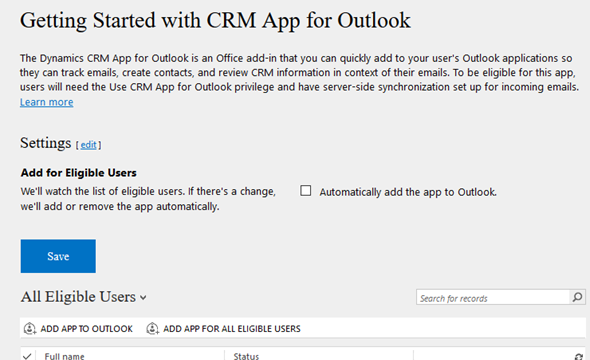This screenshot has height=360, width=590.
Task: Expand the All Eligible Users view dropdown
Action: tap(143, 298)
